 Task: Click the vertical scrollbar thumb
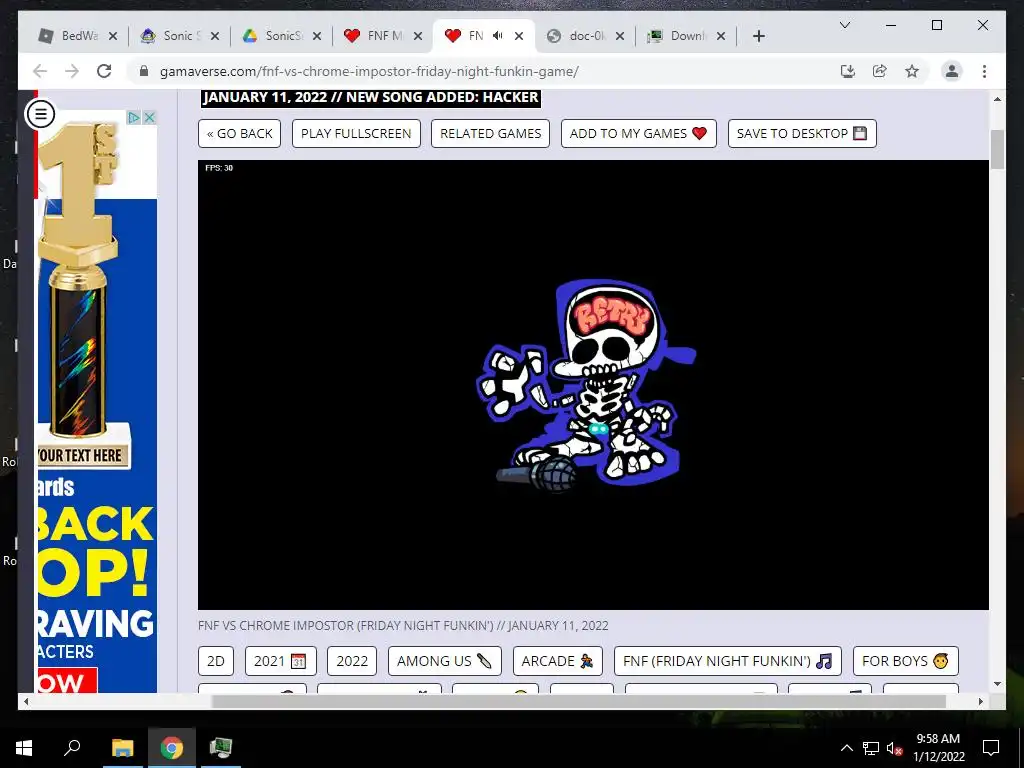[997, 149]
